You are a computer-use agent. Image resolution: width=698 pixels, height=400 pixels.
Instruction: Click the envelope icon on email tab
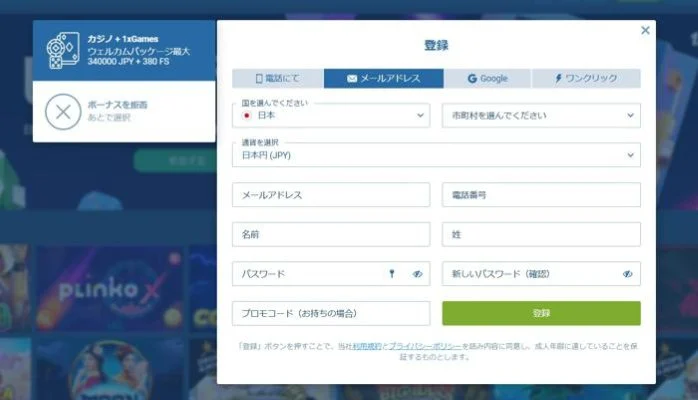352,78
